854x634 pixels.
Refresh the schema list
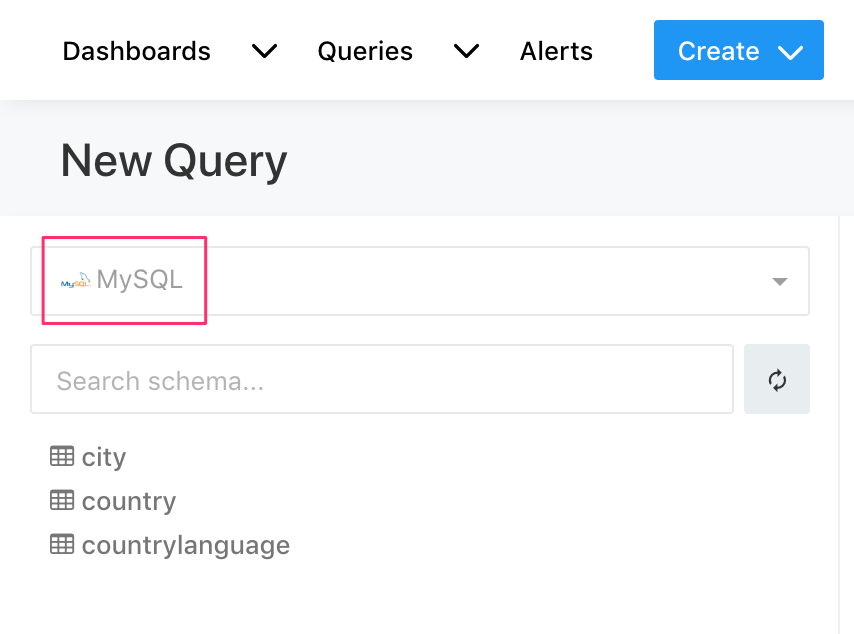(x=777, y=379)
